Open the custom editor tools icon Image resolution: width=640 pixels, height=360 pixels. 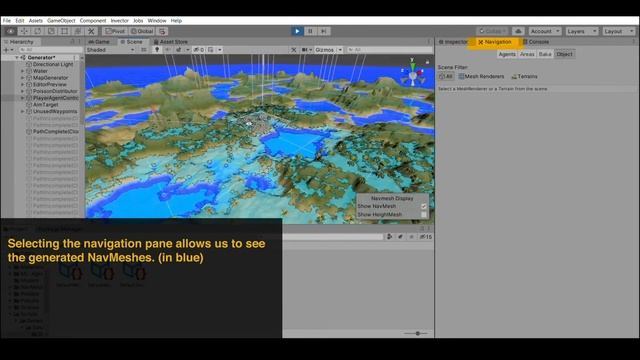tap(91, 31)
